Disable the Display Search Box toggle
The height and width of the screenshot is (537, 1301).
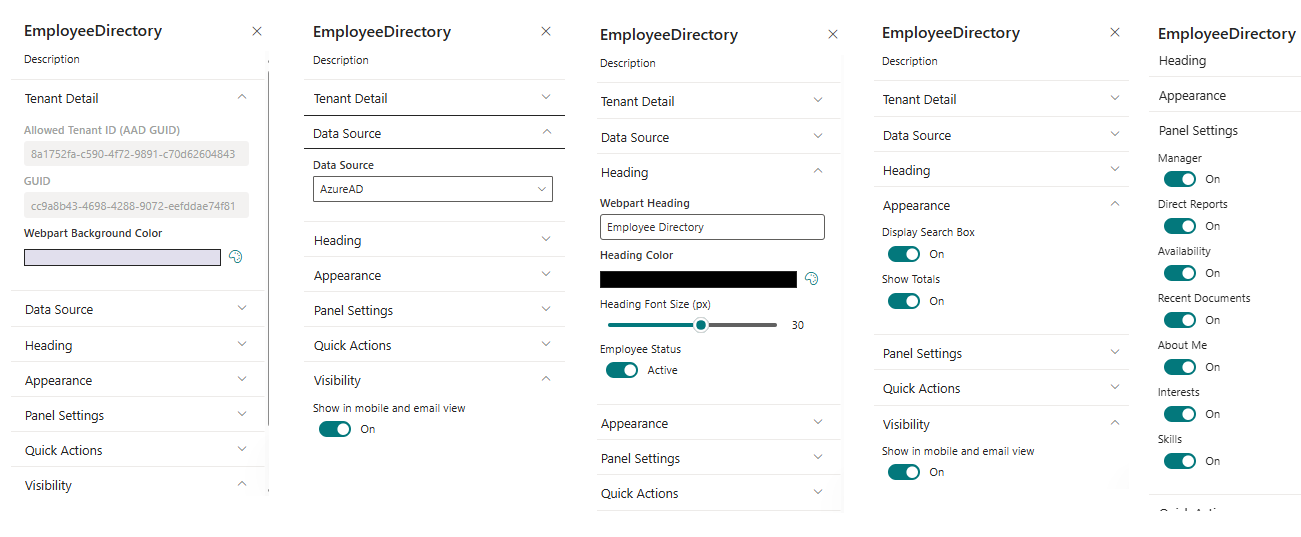click(x=904, y=254)
